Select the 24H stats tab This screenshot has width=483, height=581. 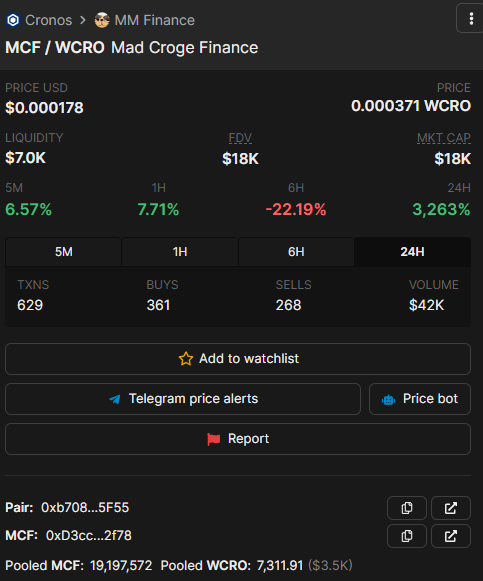click(x=412, y=252)
